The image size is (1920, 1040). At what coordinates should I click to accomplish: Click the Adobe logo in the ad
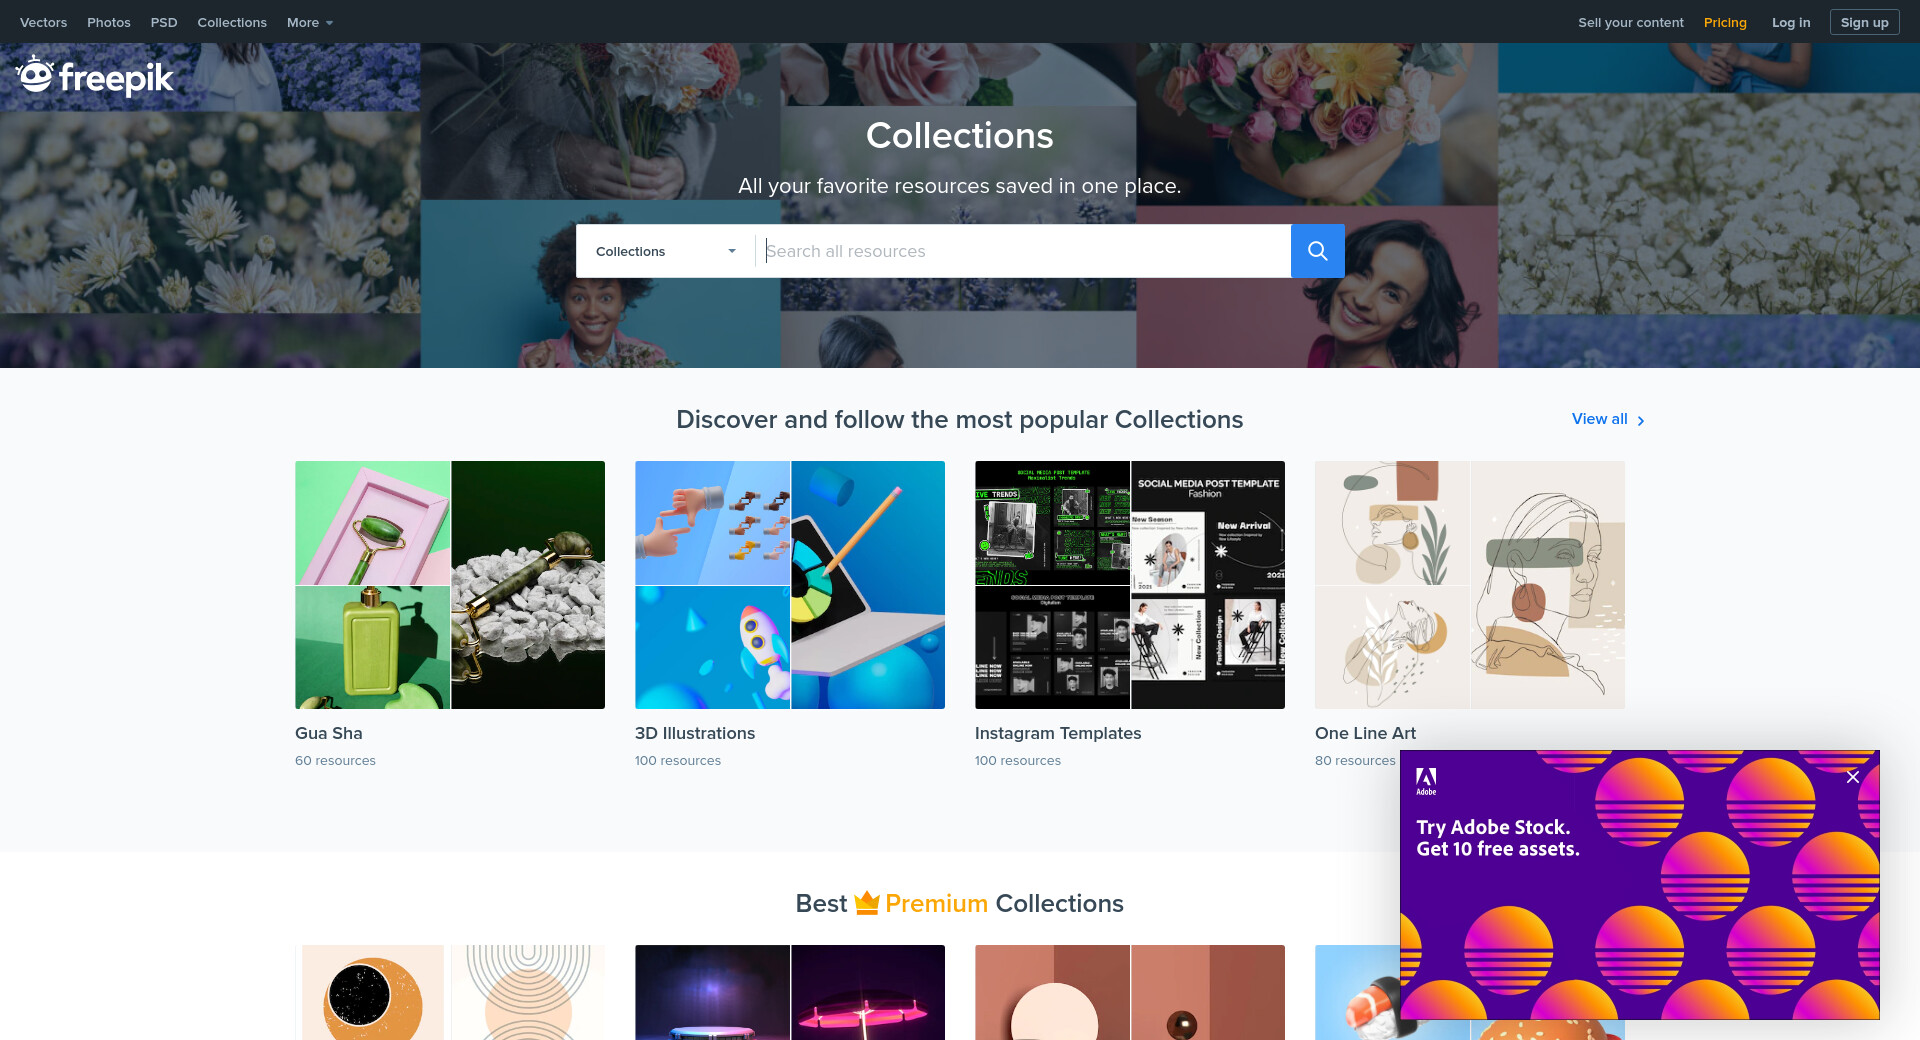click(x=1426, y=780)
